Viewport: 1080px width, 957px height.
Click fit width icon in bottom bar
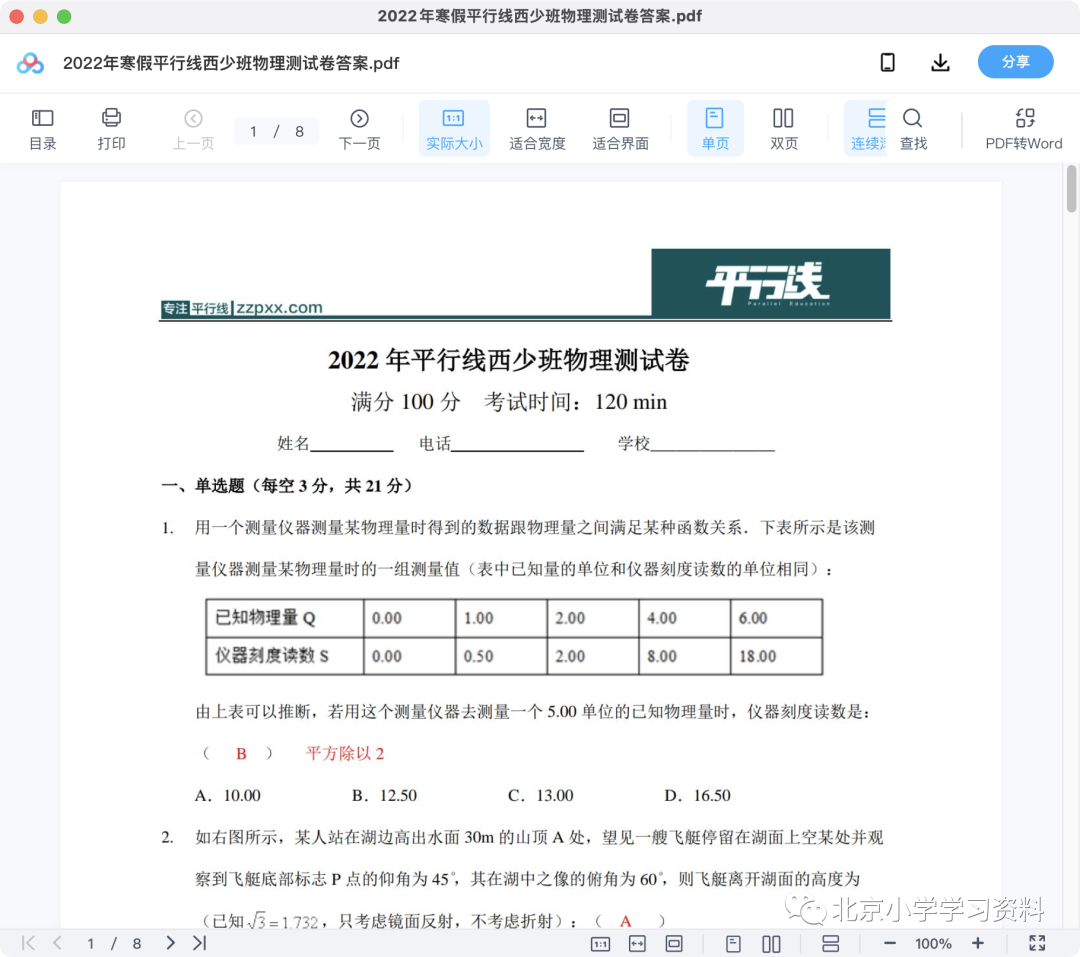click(638, 944)
